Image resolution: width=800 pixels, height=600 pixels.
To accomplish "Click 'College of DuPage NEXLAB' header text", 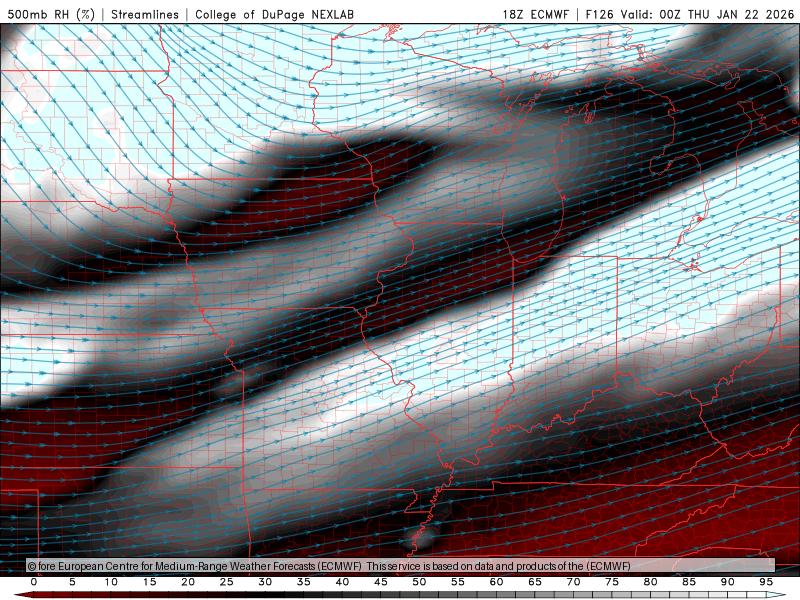I will click(274, 14).
